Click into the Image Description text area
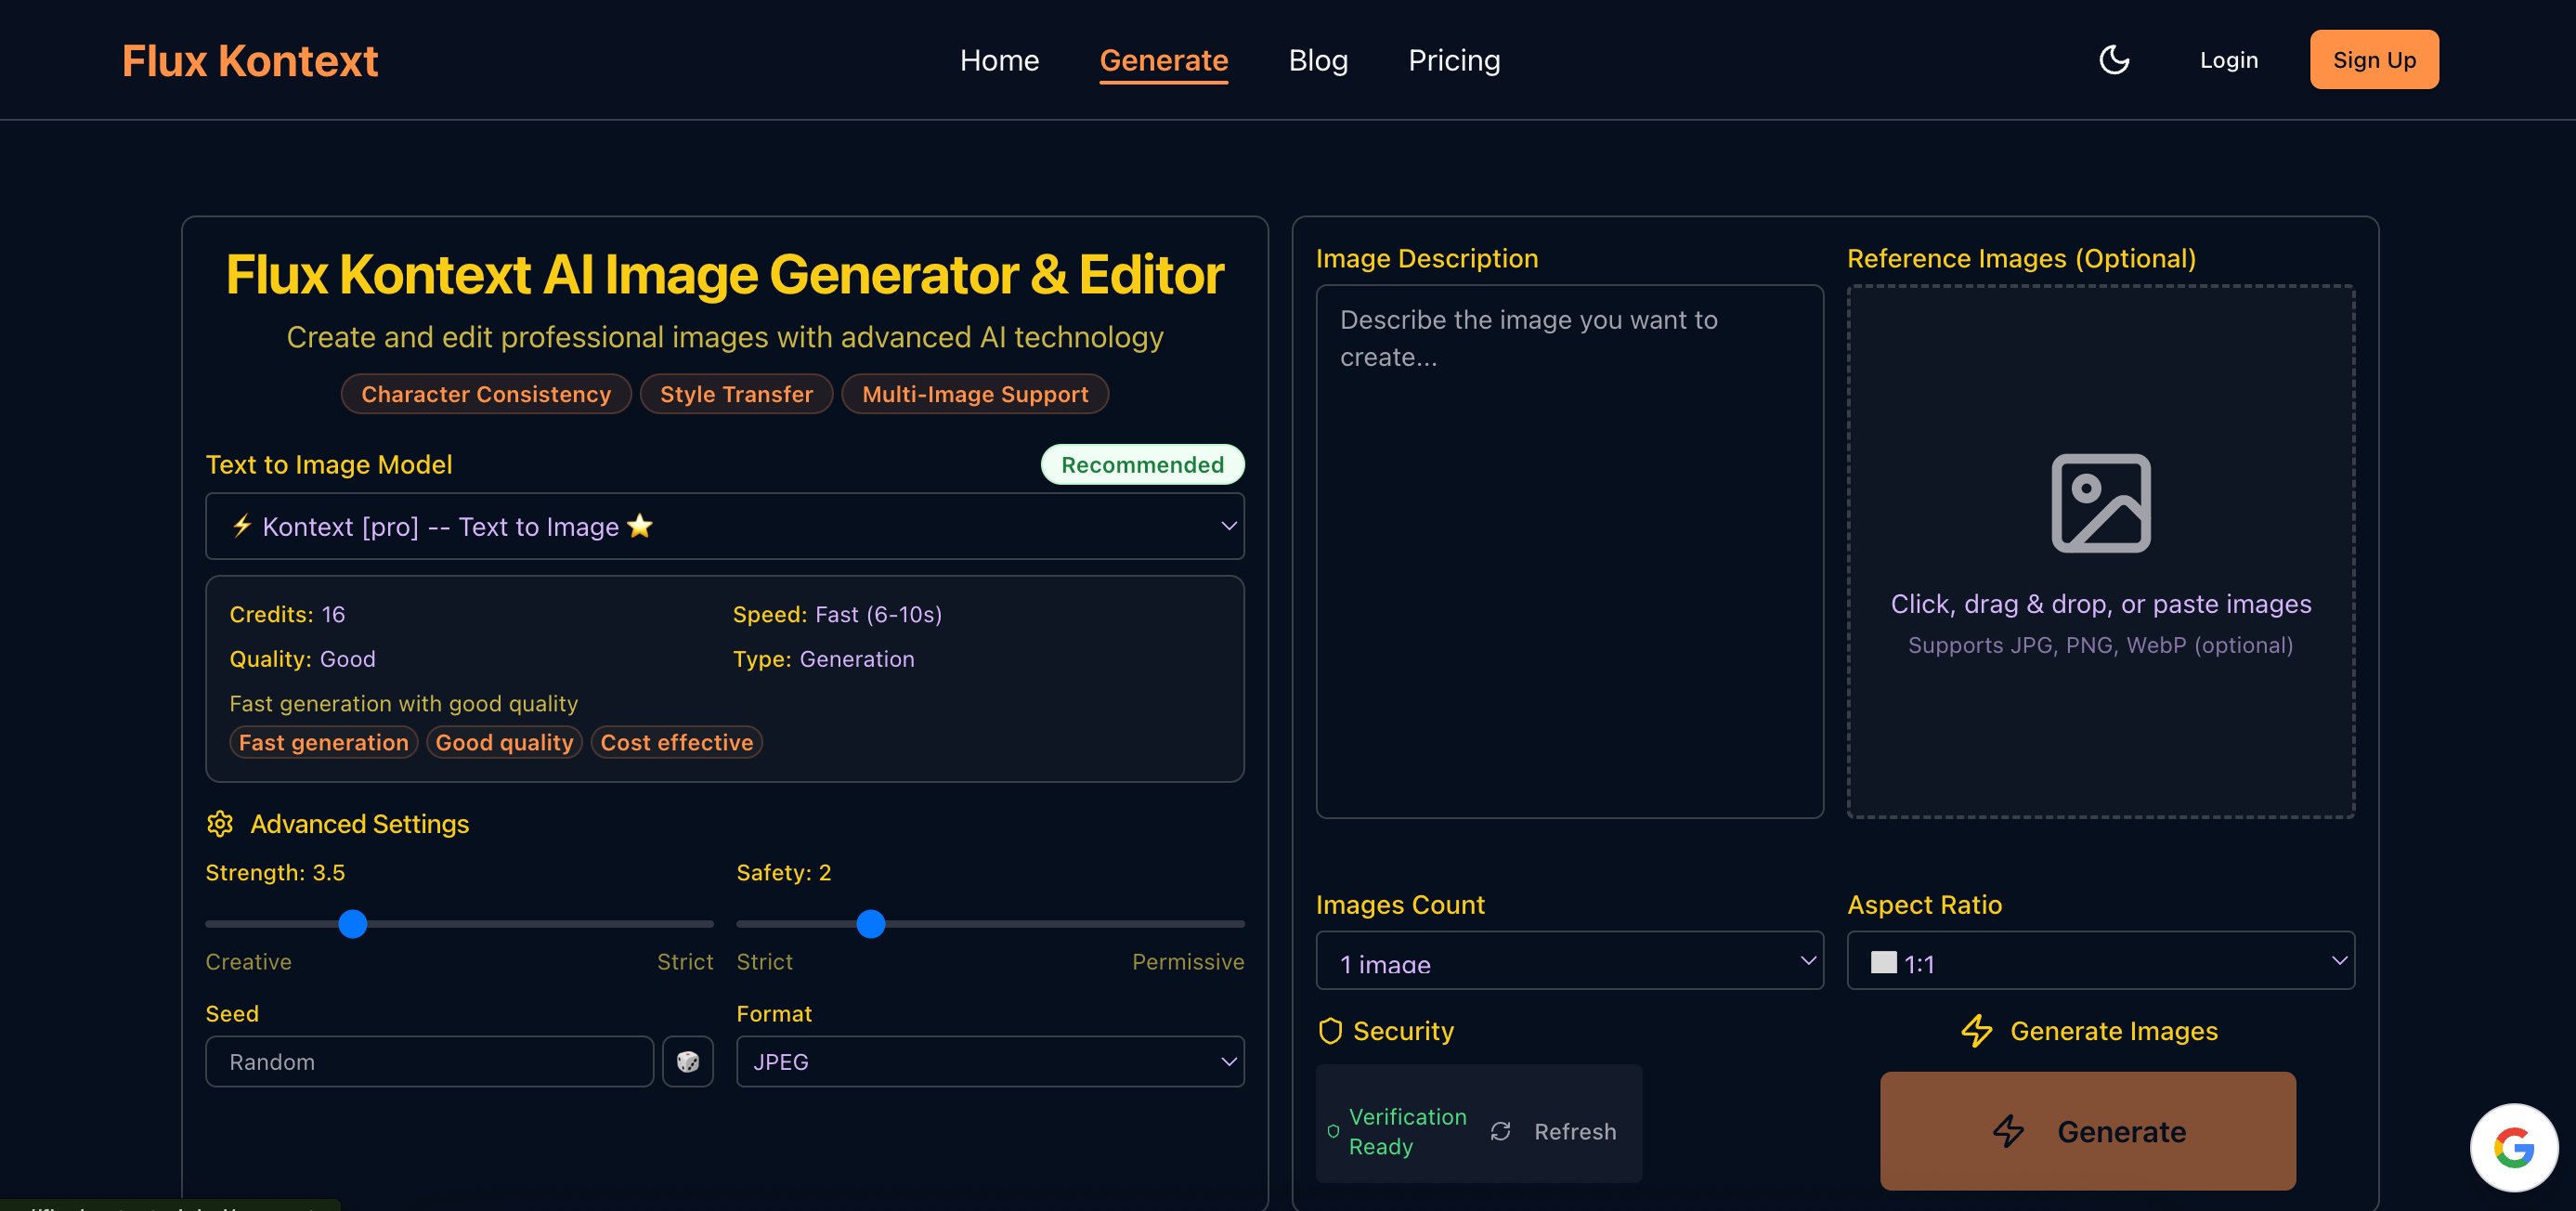The image size is (2576, 1211). 1569,551
